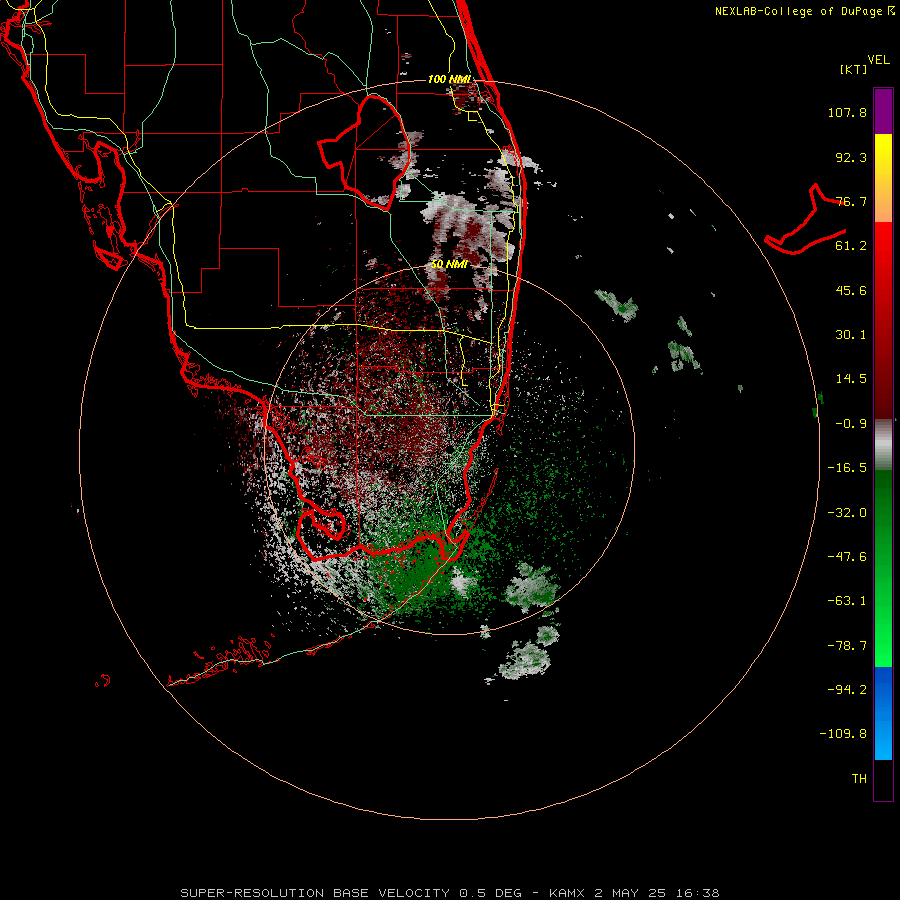Click the gray near-zero segment of the color bar

pos(883,445)
